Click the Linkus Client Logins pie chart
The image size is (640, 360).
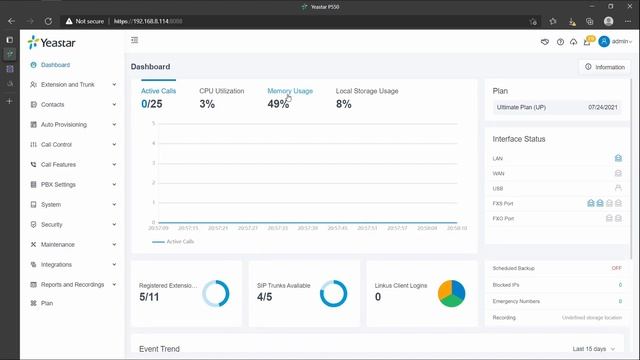[451, 293]
